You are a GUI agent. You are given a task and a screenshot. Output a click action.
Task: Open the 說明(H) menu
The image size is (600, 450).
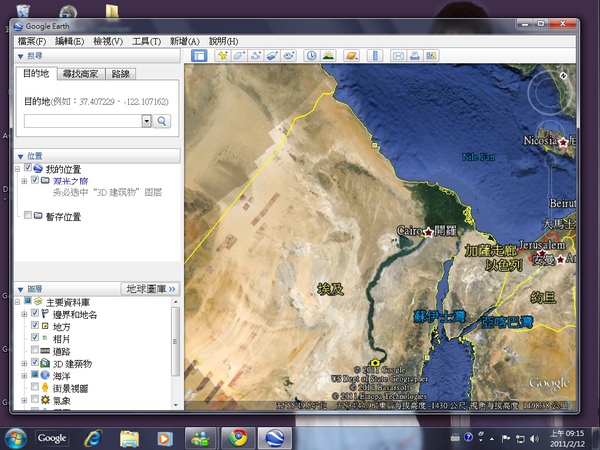coord(223,41)
